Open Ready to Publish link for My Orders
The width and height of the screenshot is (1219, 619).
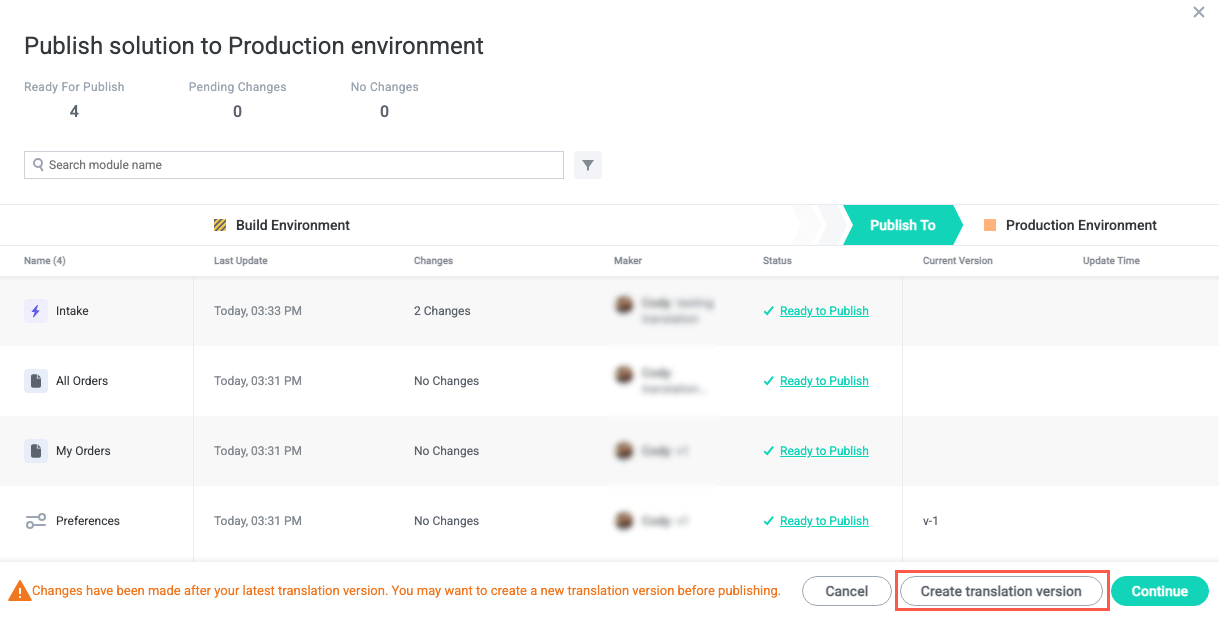coord(824,451)
